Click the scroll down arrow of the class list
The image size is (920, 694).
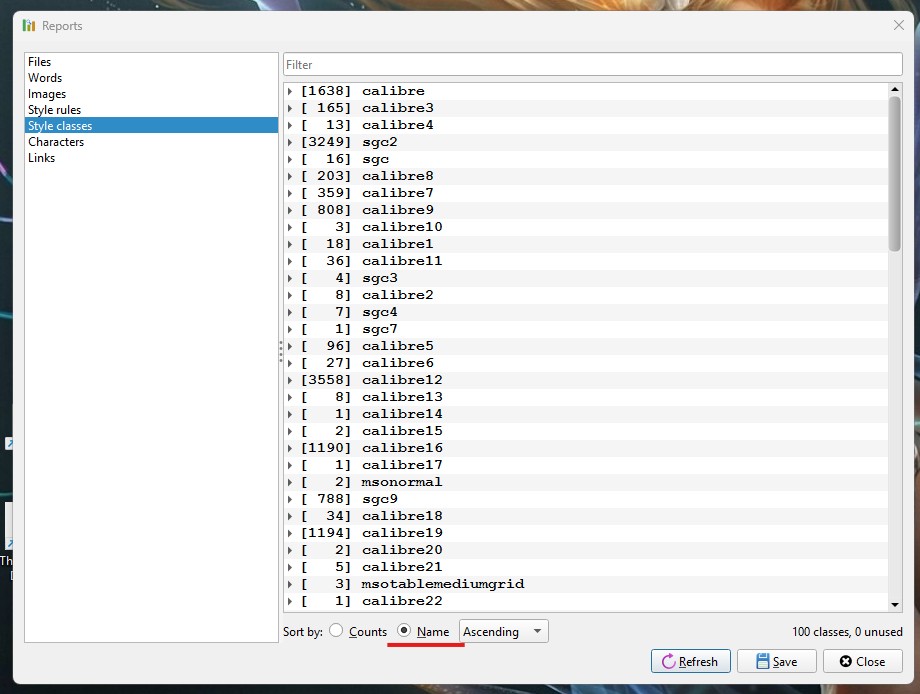[894, 605]
